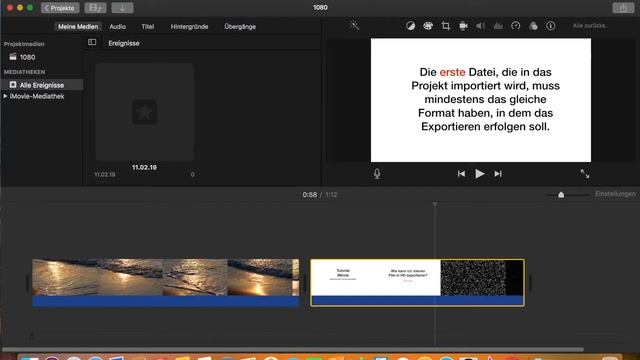Click the background music note icon
The height and width of the screenshot is (360, 640).
point(31,337)
